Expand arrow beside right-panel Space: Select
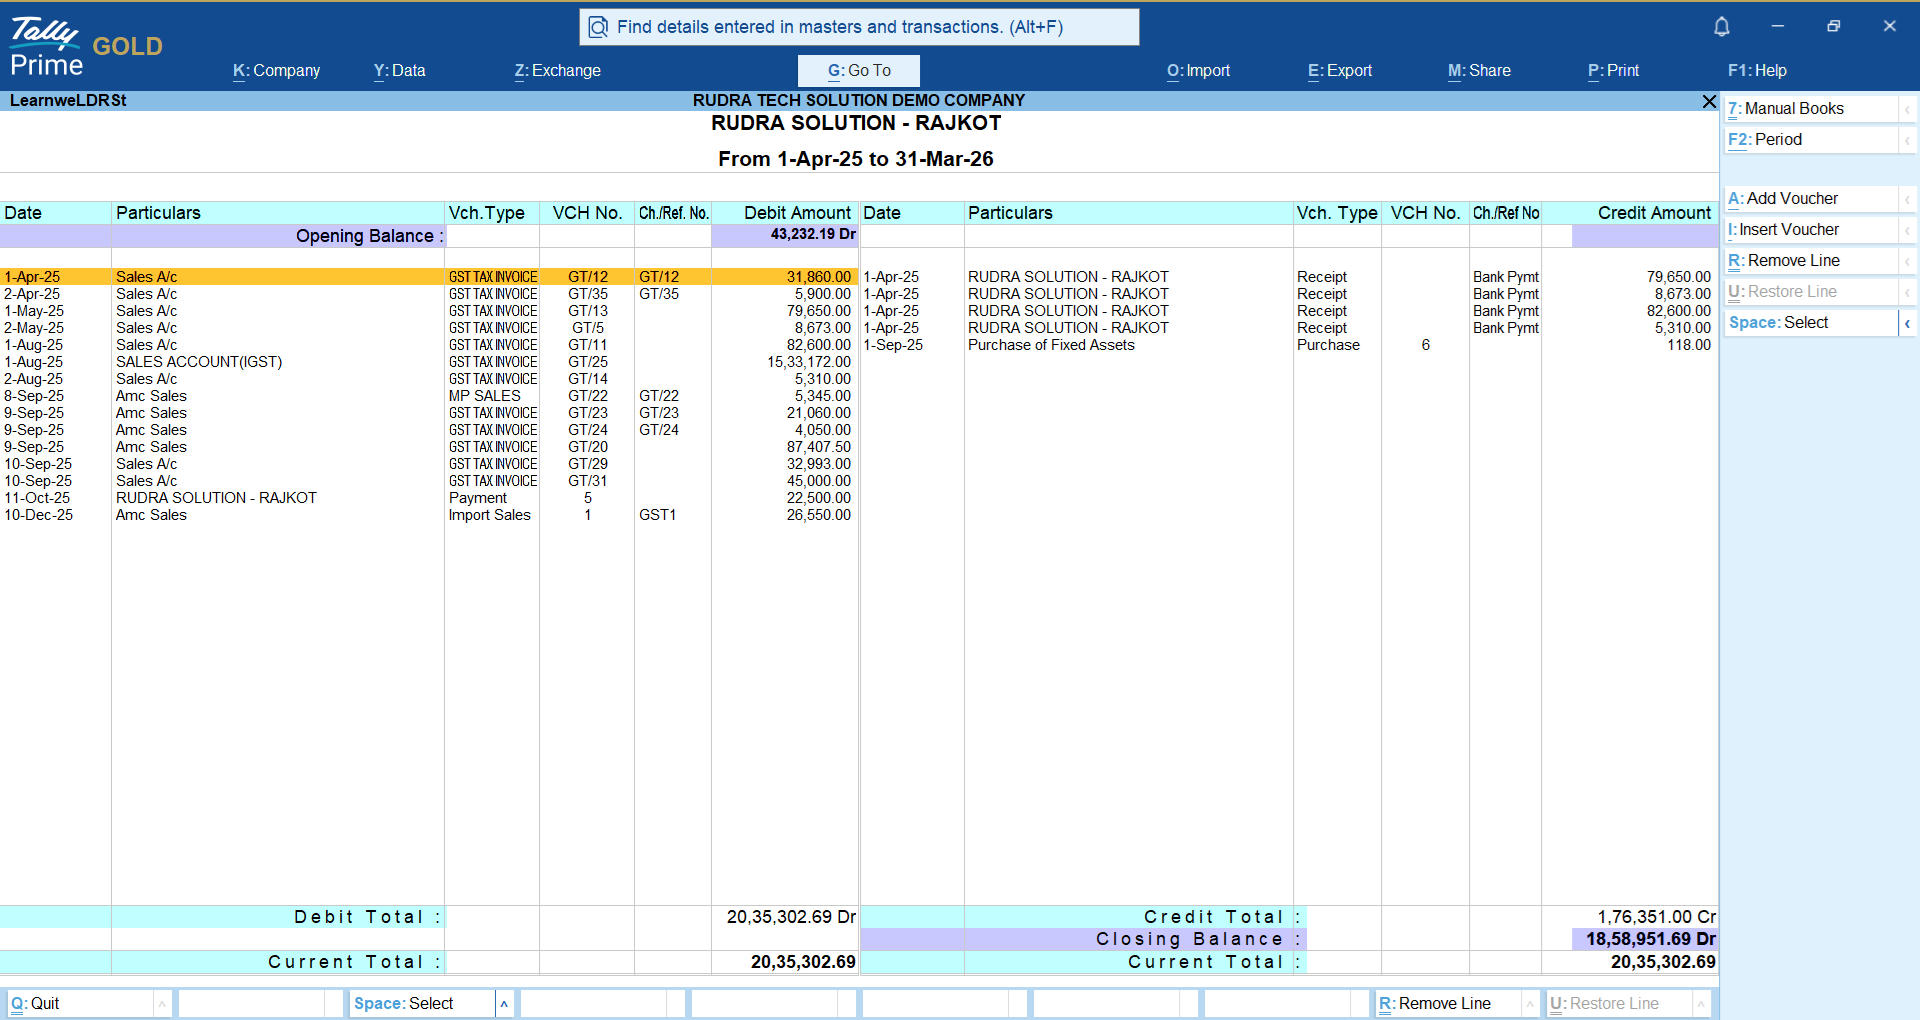The image size is (1920, 1020). click(1907, 323)
